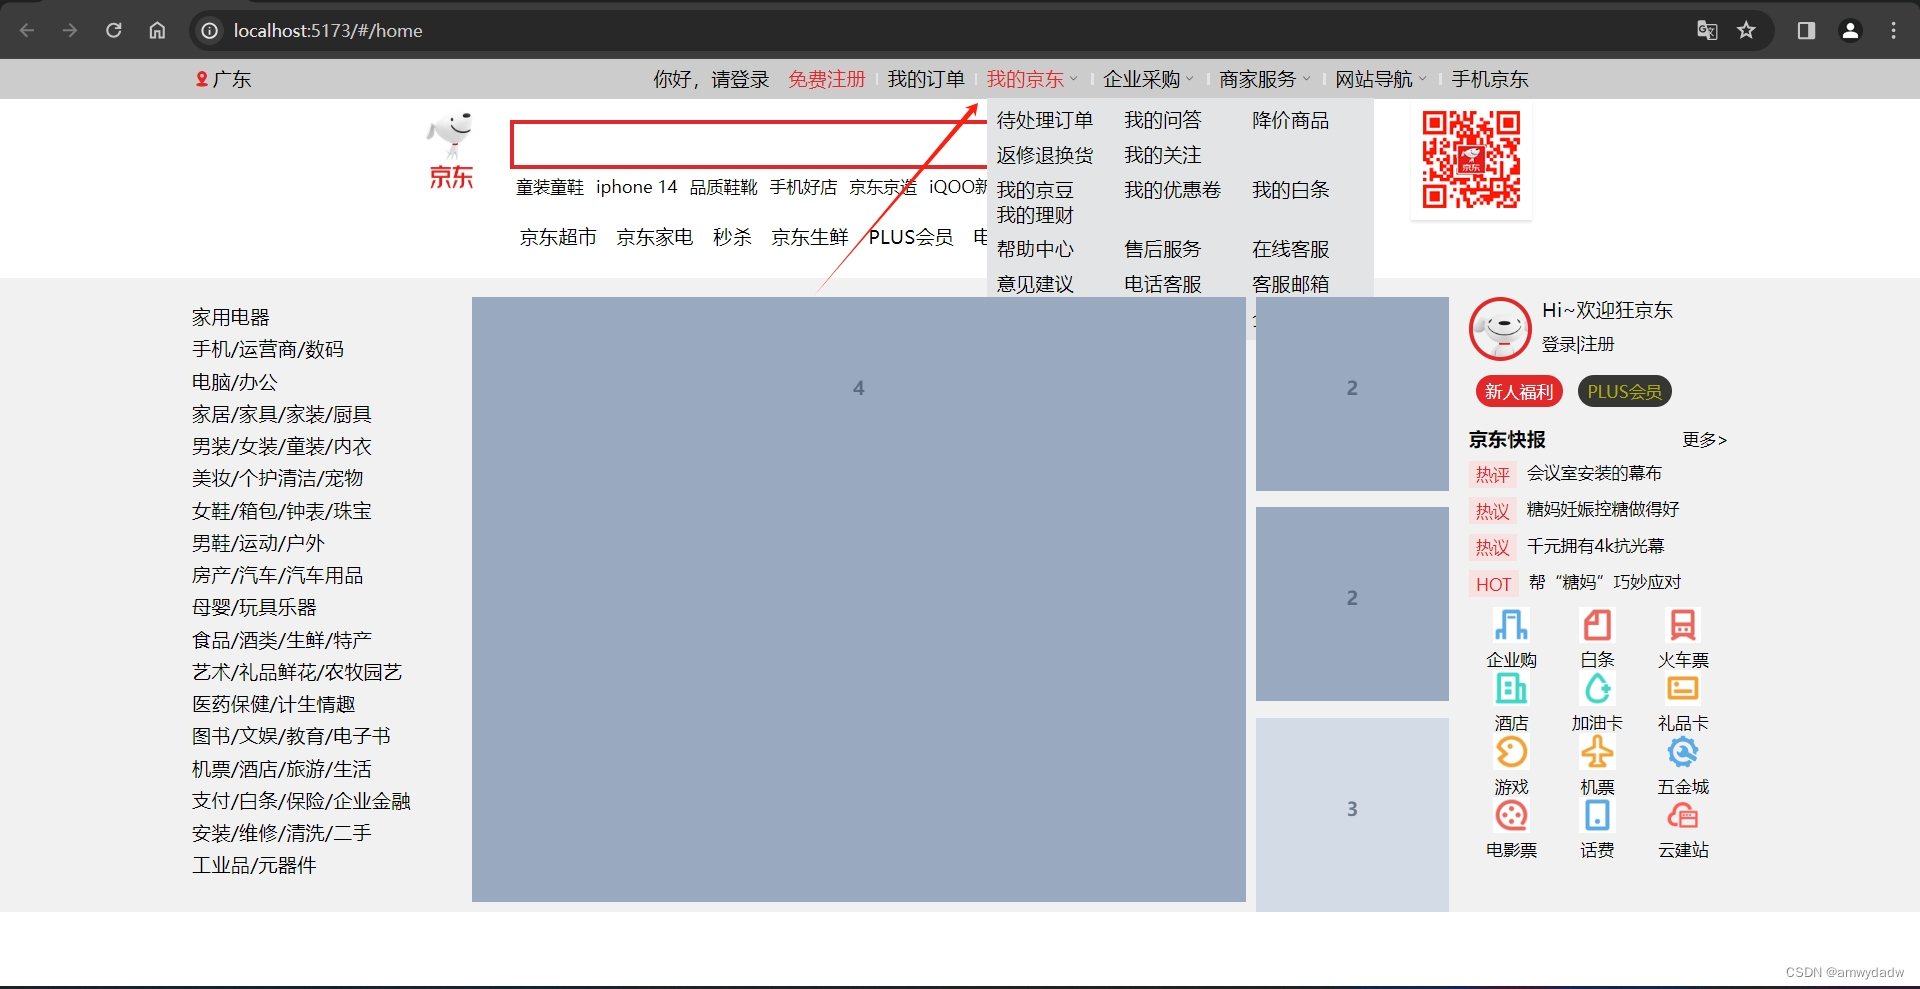This screenshot has height=989, width=1920.
Task: Open the 电影票 service icon
Action: [x=1511, y=816]
